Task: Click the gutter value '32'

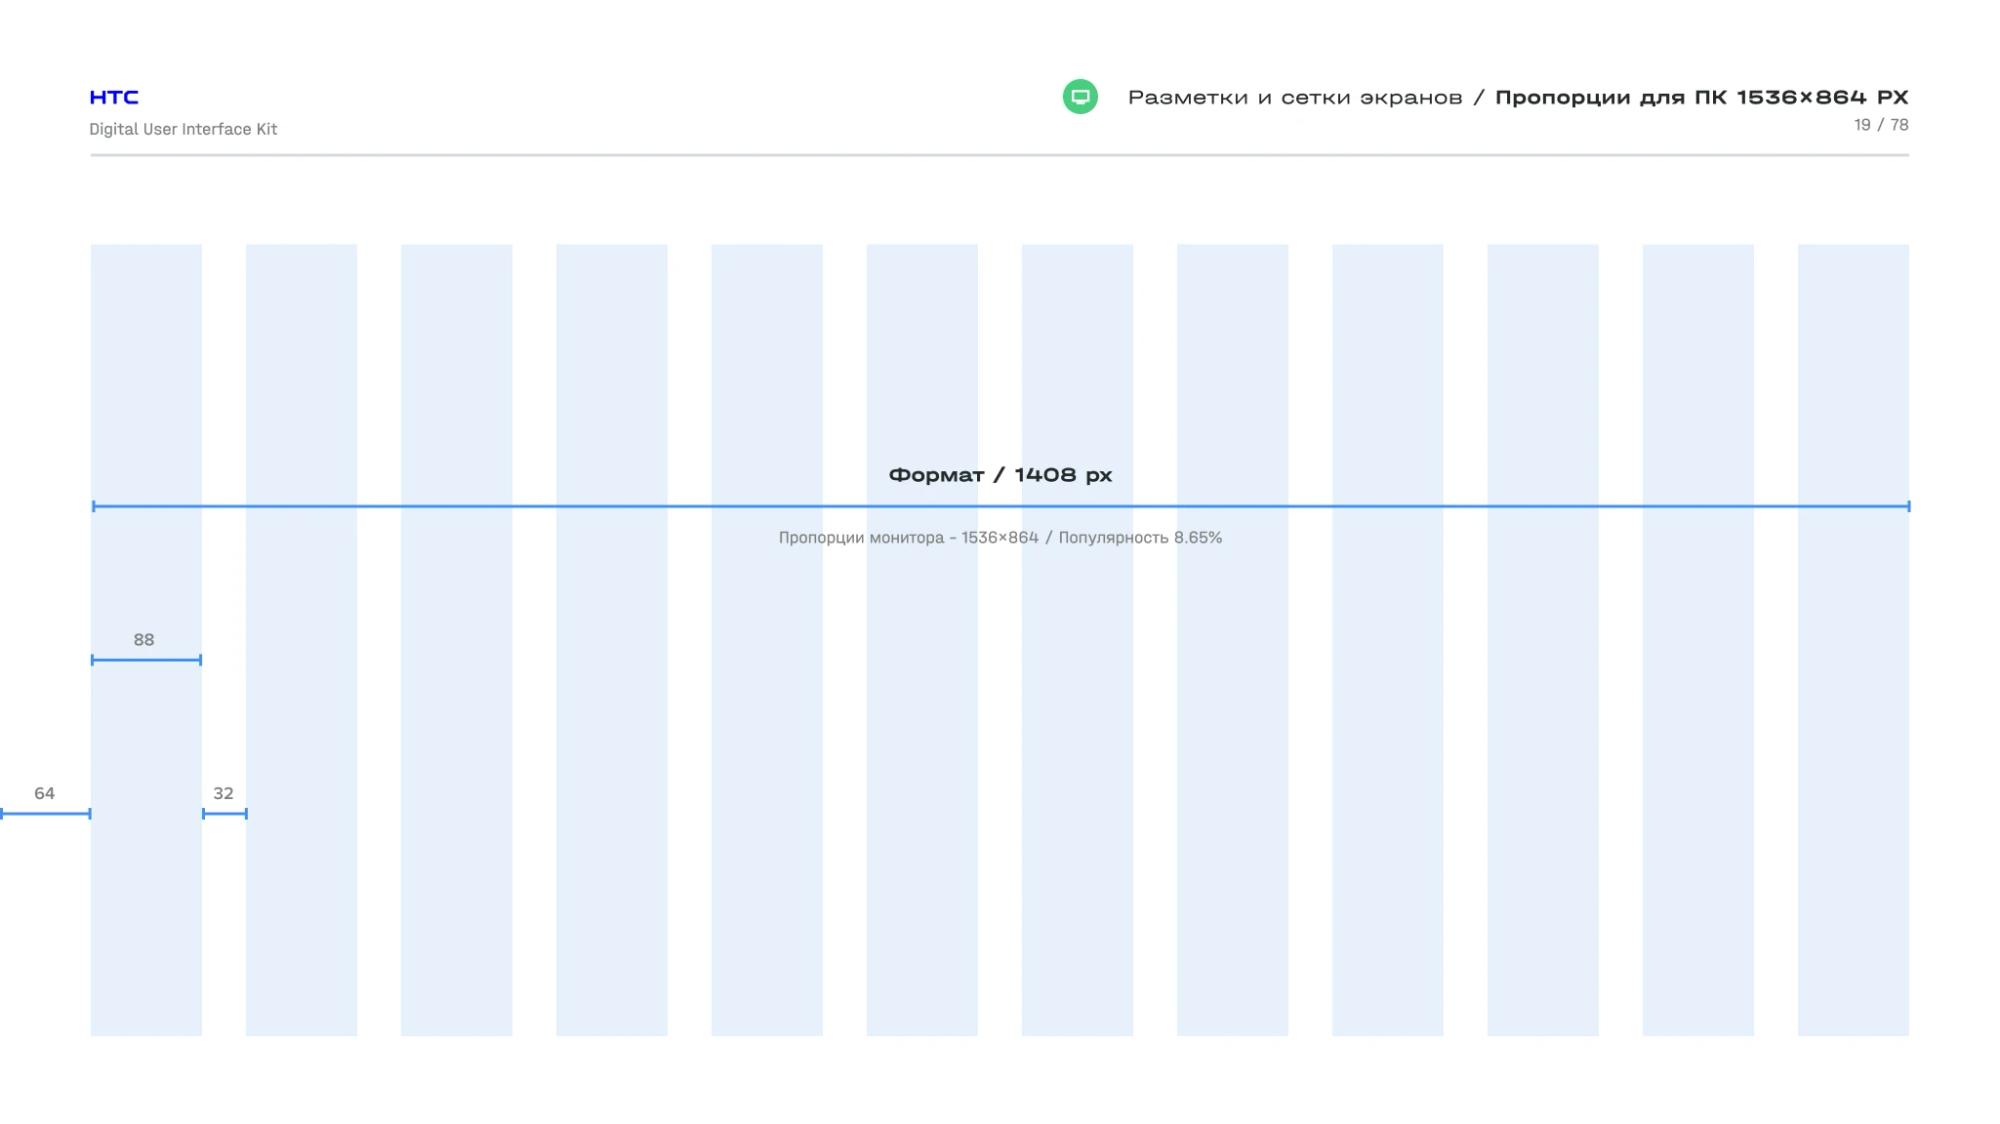Action: click(x=223, y=794)
